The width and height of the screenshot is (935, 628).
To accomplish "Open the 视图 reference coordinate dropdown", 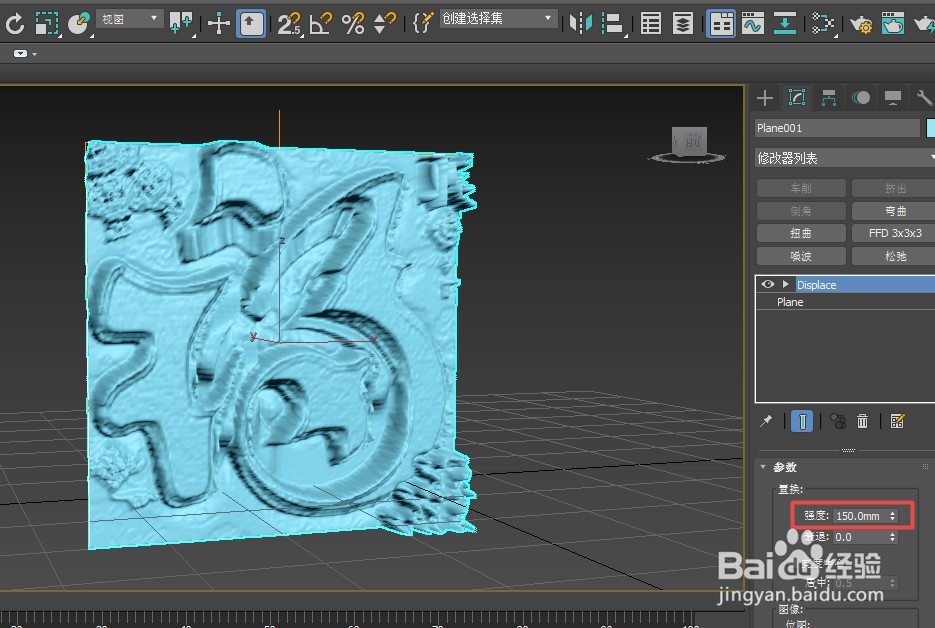I will tap(129, 19).
